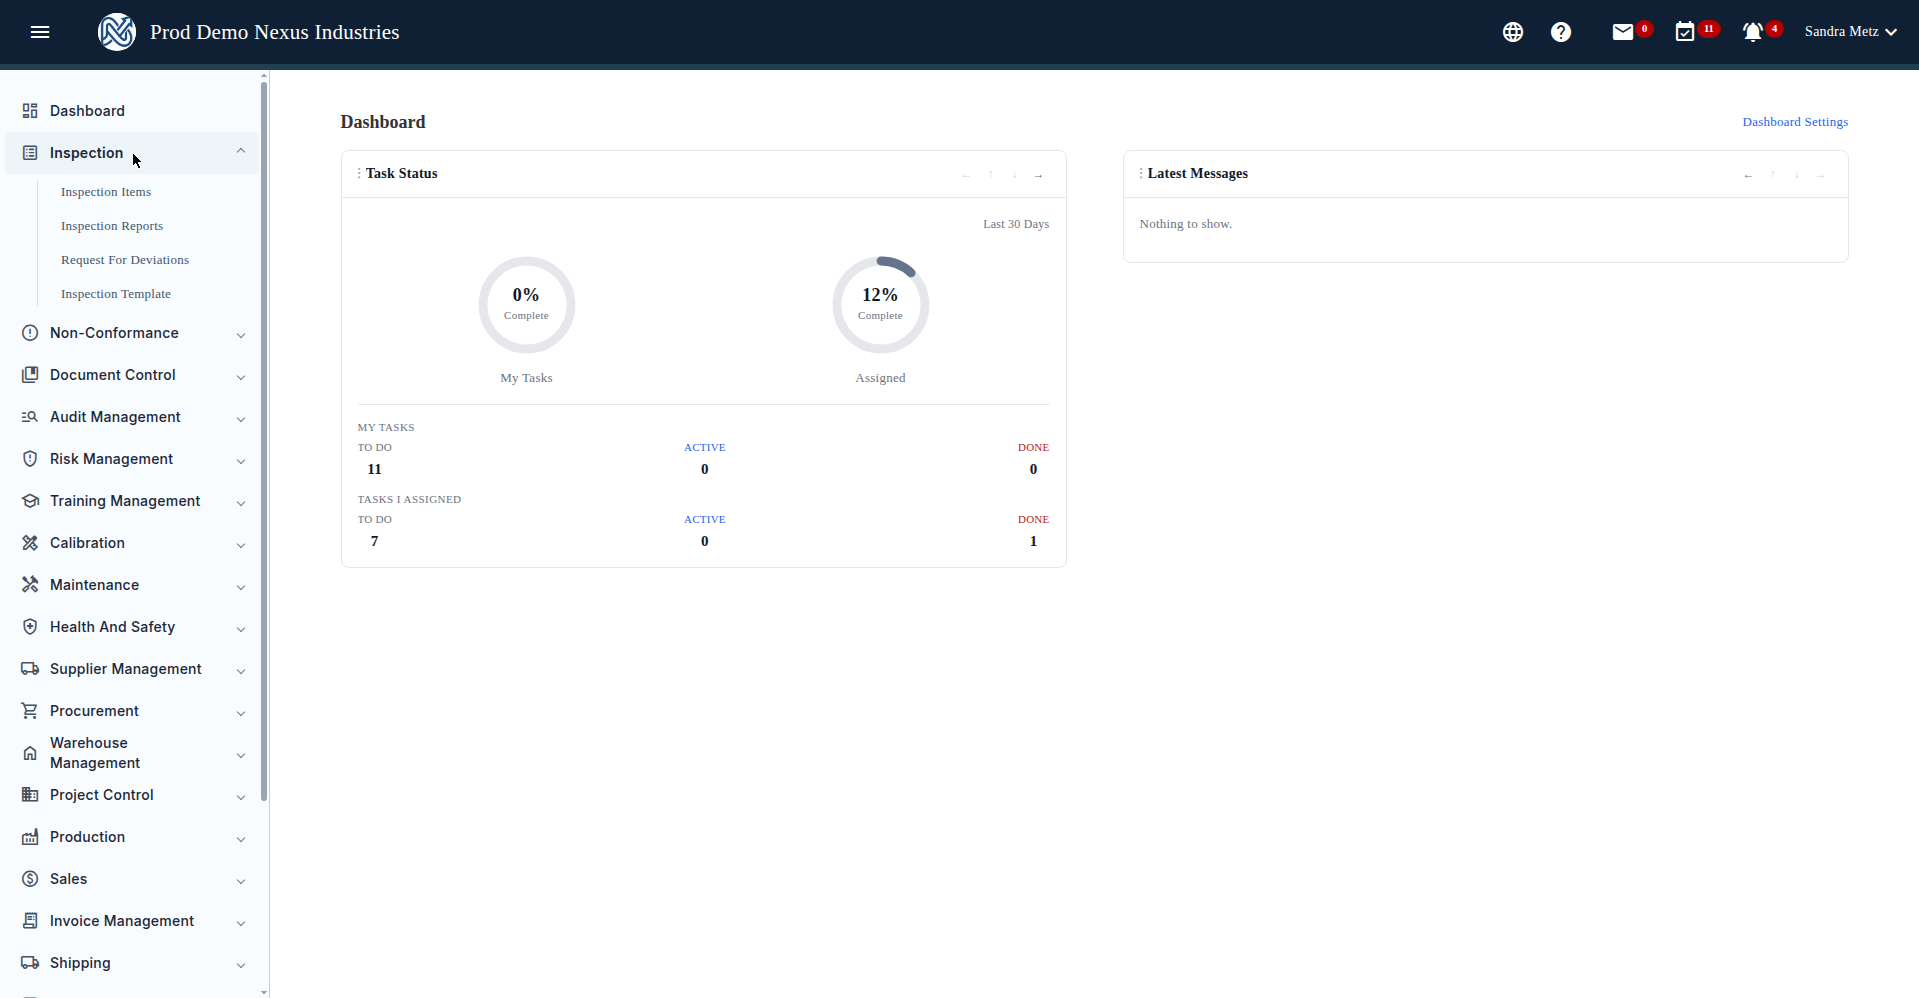Image resolution: width=1919 pixels, height=998 pixels.
Task: Collapse the Inspection menu chevron
Action: [x=241, y=151]
